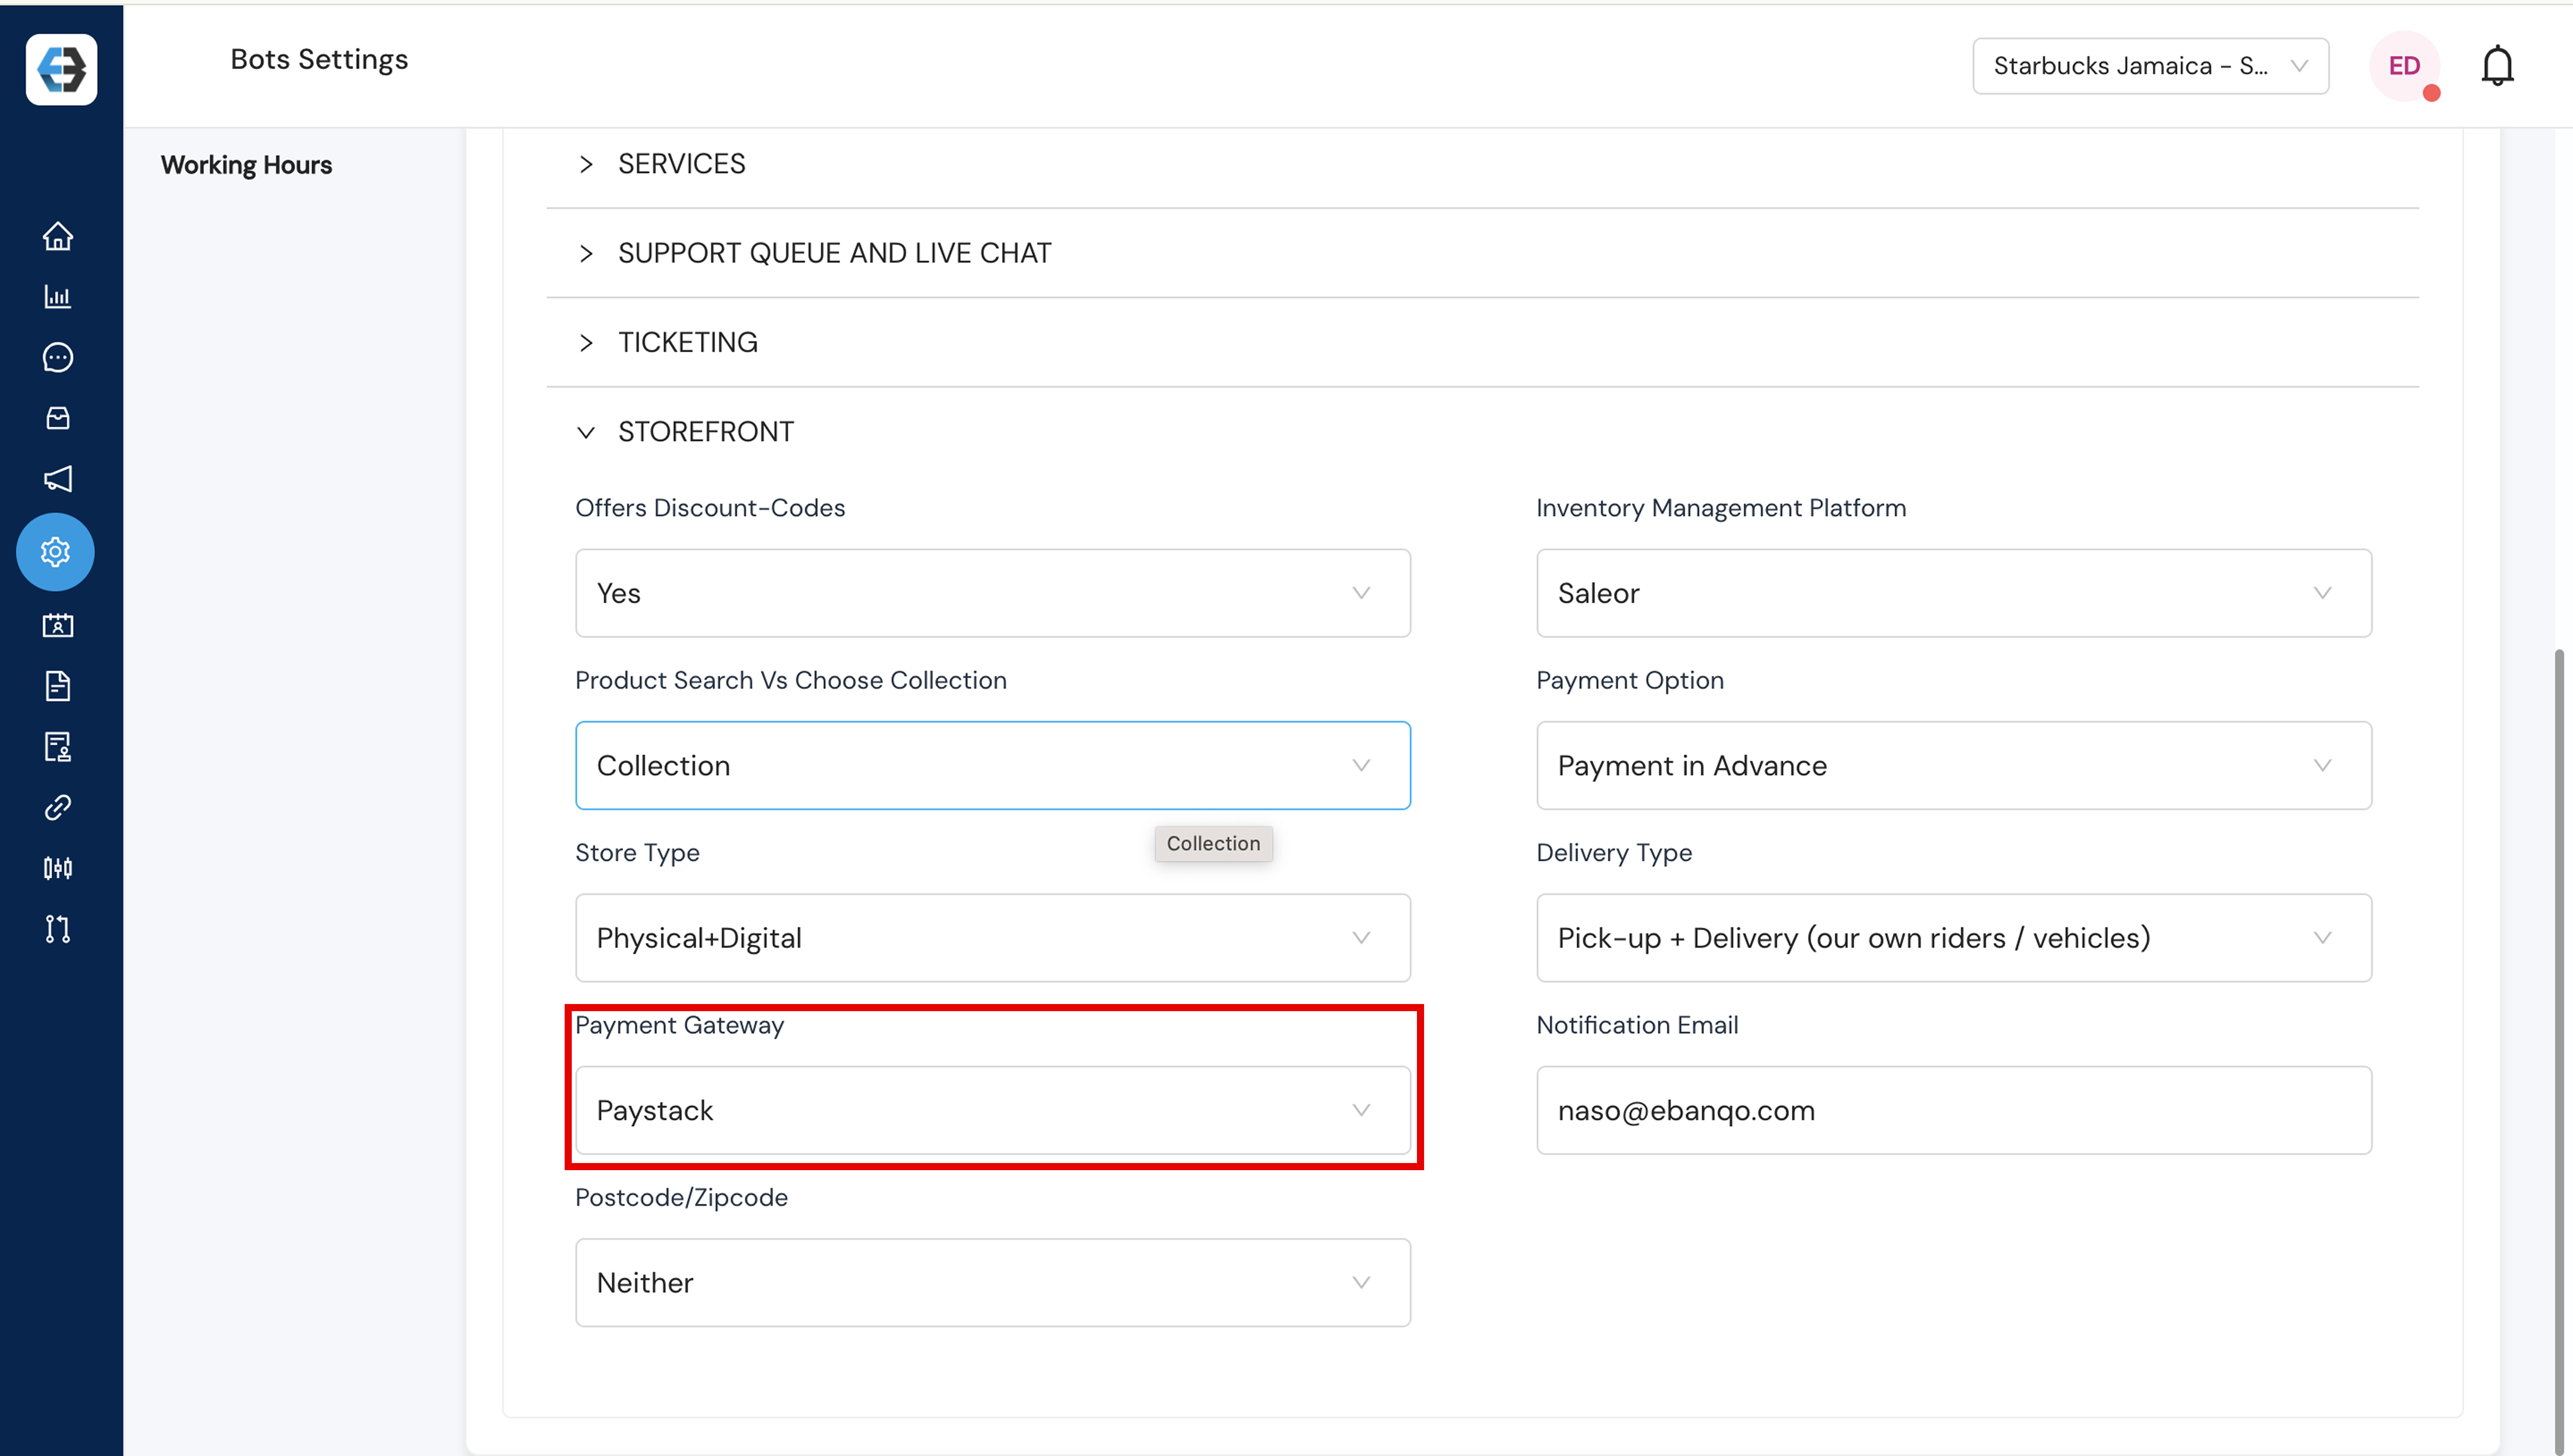Open the bar chart analytics icon

(57, 297)
